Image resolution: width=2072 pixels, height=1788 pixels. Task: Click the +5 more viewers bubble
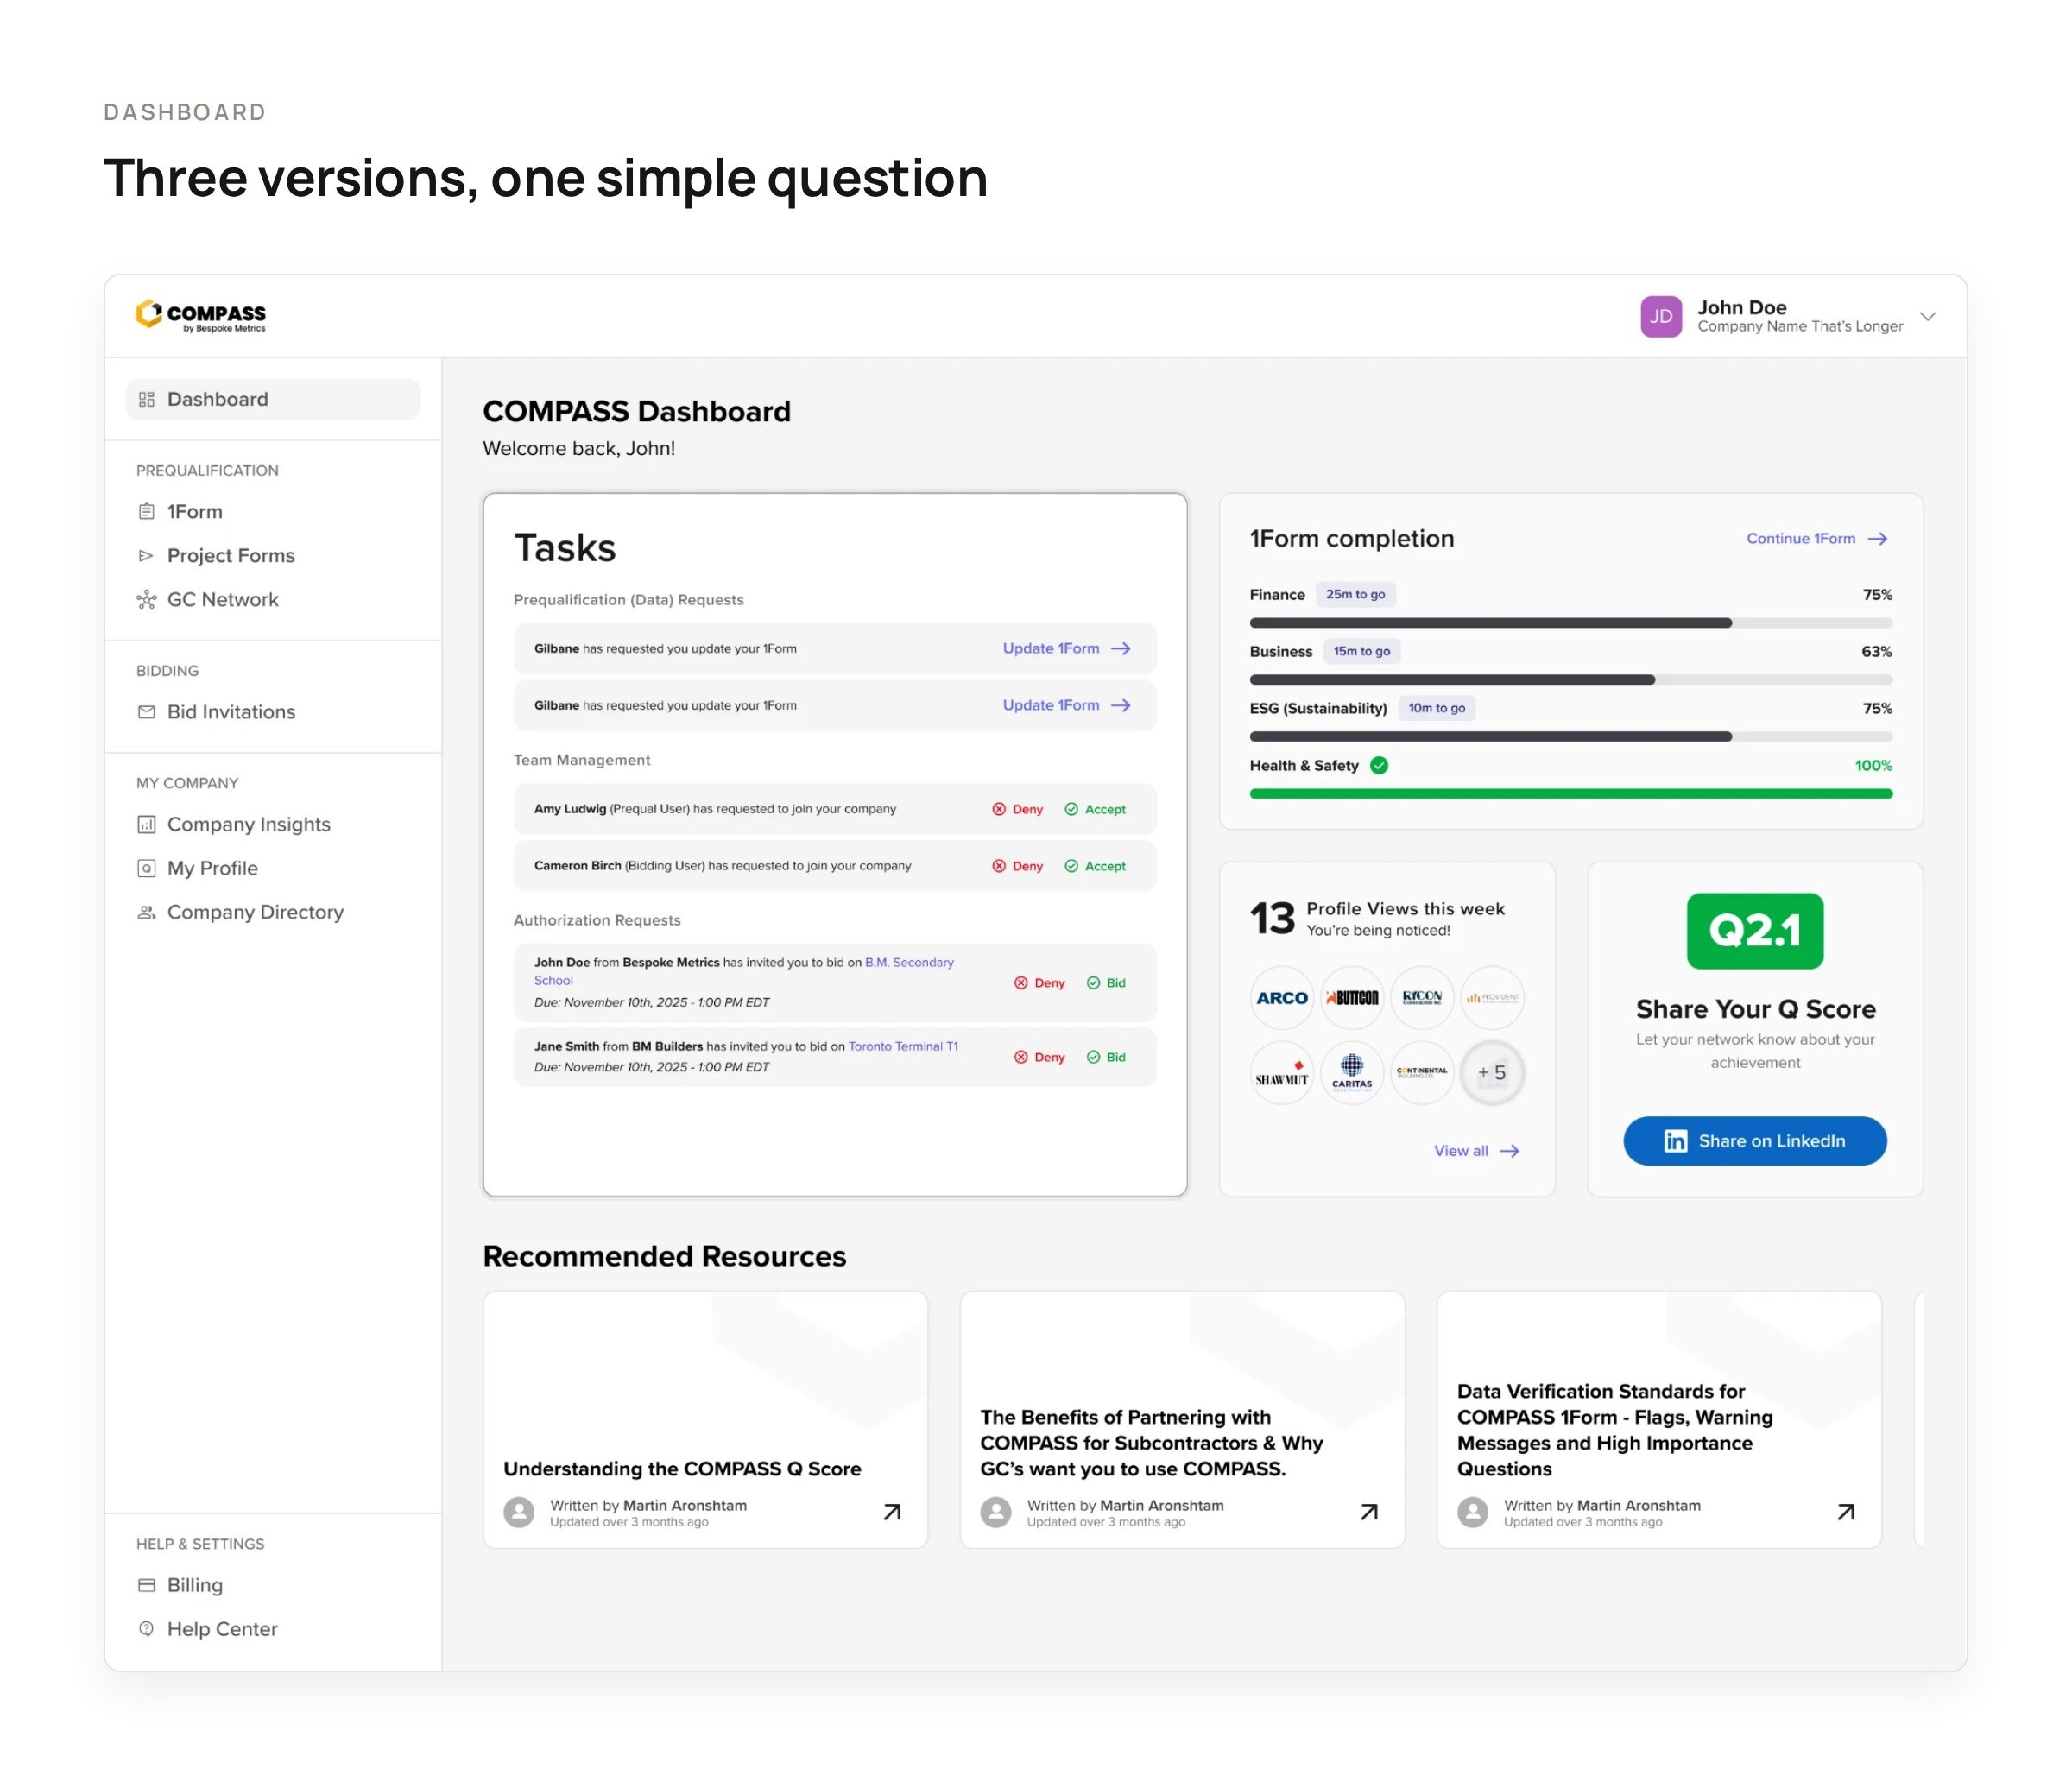pyautogui.click(x=1492, y=1073)
